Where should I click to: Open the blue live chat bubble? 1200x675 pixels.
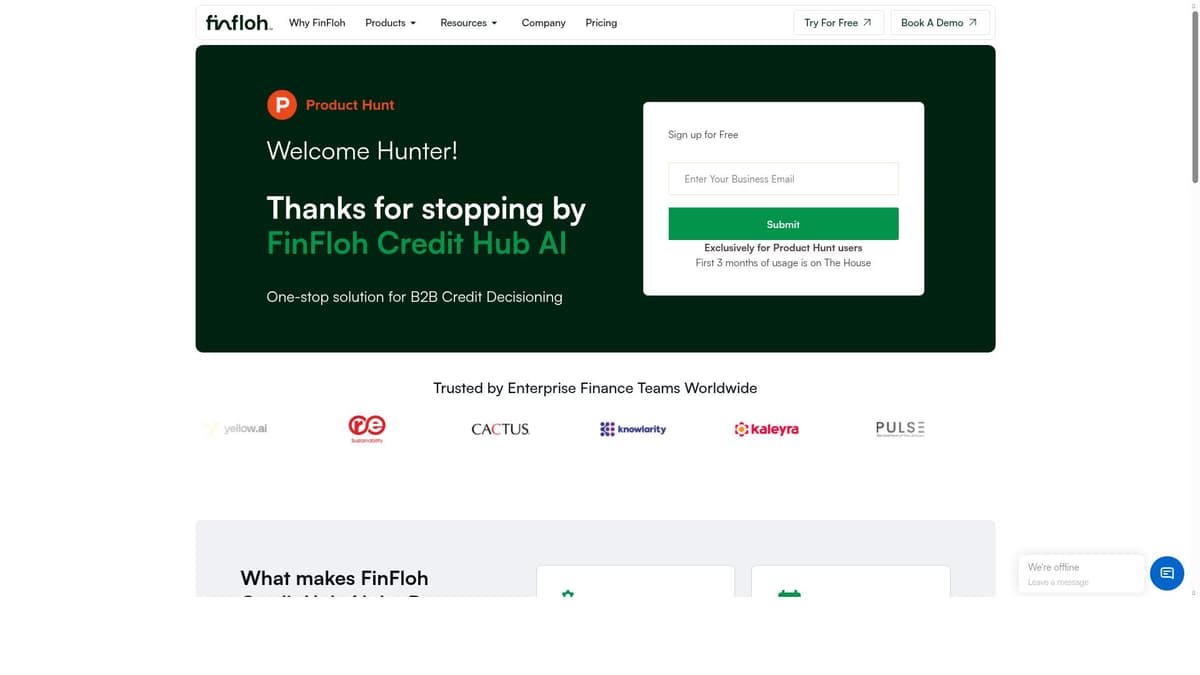1166,573
